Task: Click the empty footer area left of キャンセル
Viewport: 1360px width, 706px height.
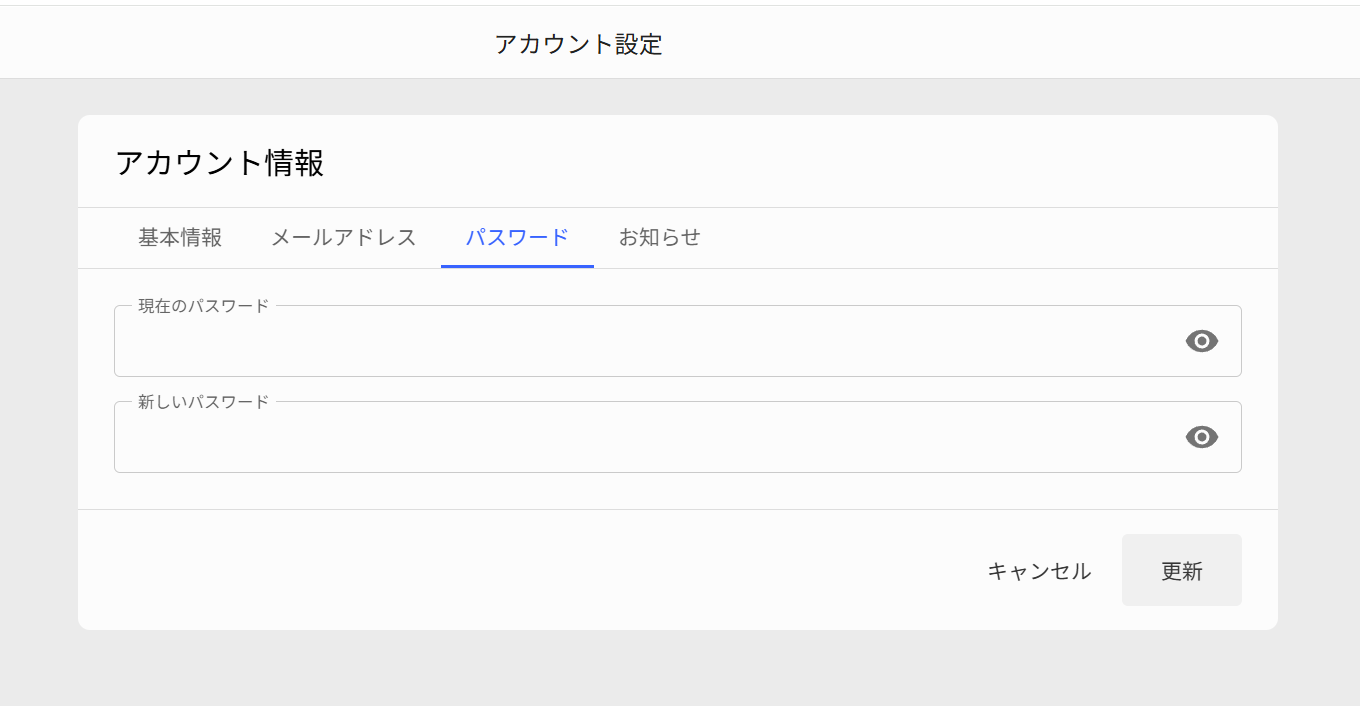Action: coord(520,571)
